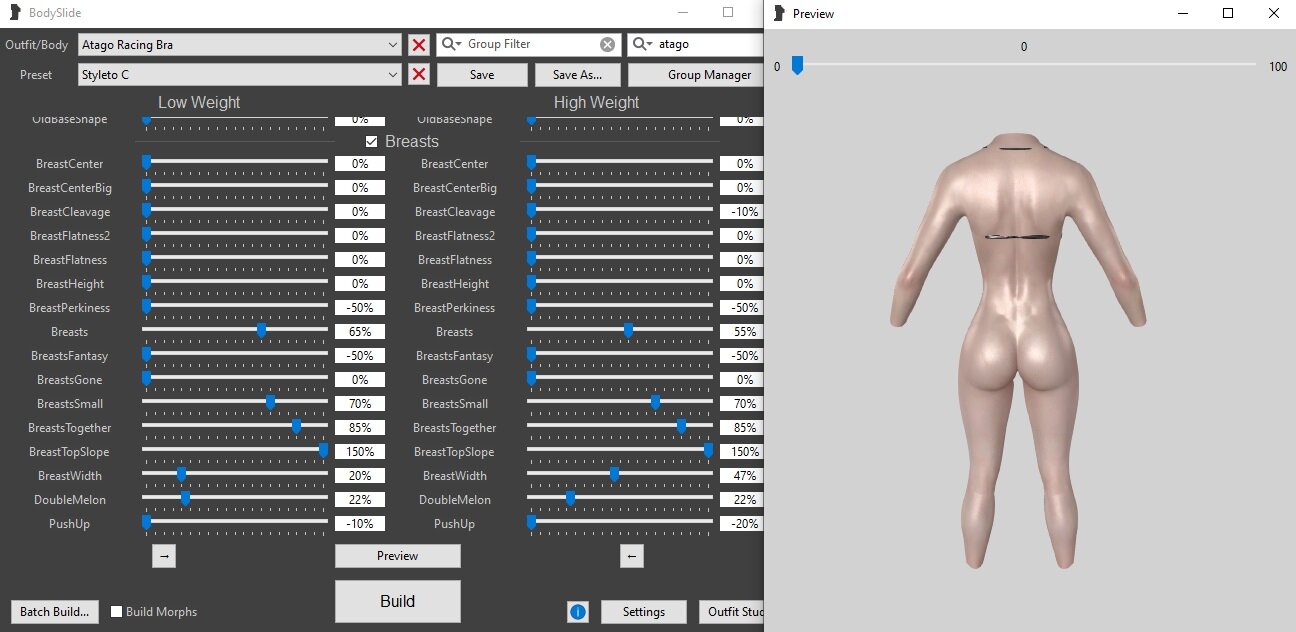Click the High Weight Breasts 55% value box

[x=742, y=332]
